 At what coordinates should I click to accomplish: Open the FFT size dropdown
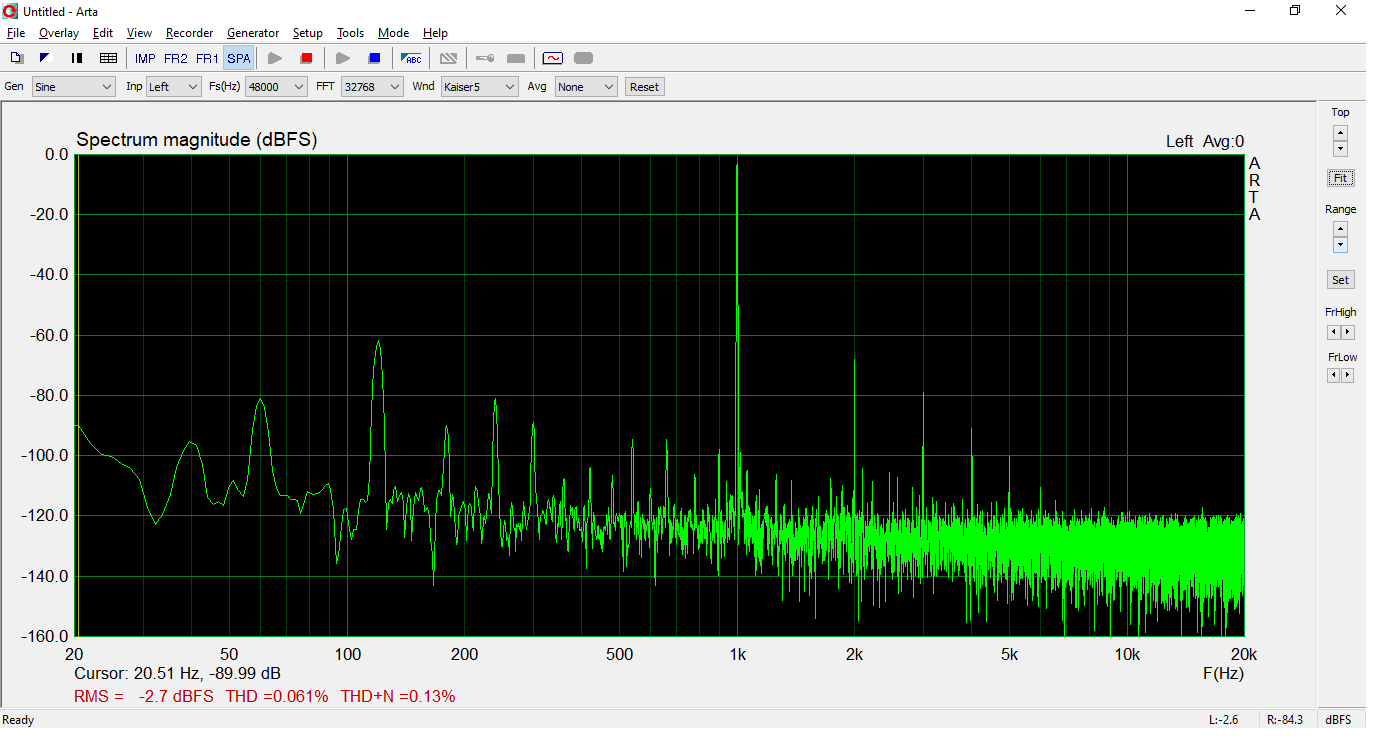pyautogui.click(x=372, y=87)
